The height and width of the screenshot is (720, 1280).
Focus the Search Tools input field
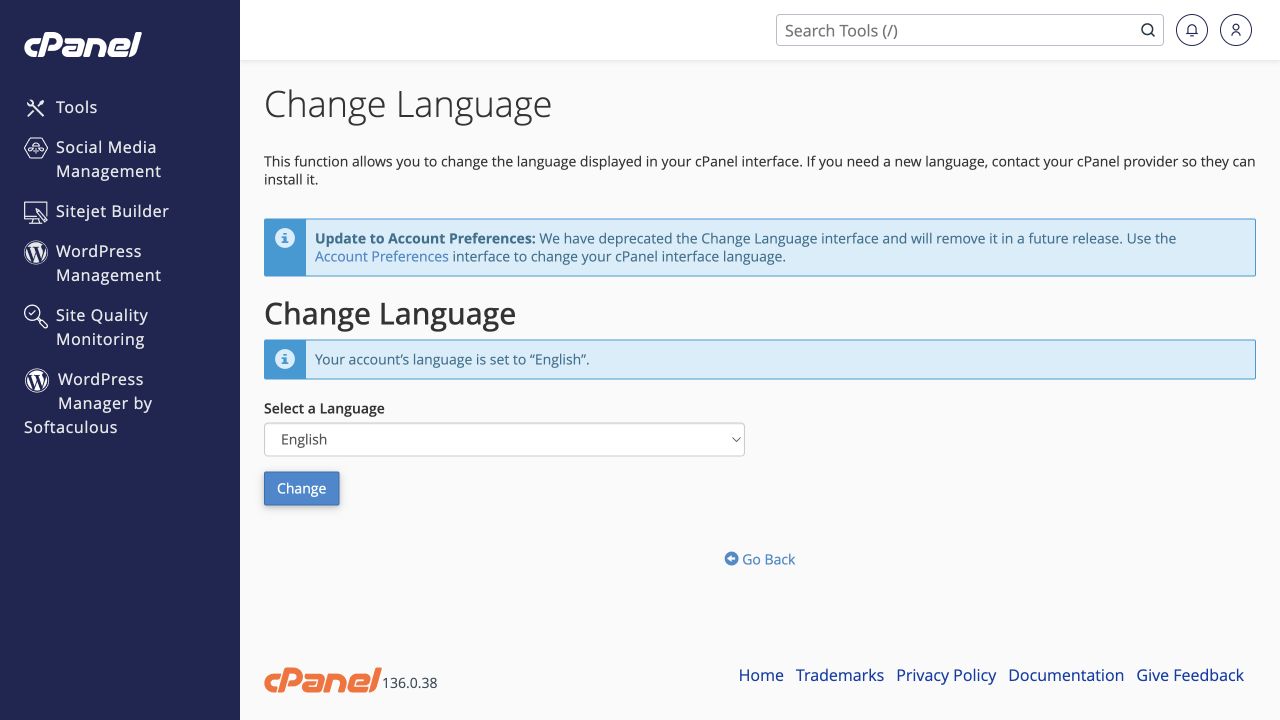(958, 30)
